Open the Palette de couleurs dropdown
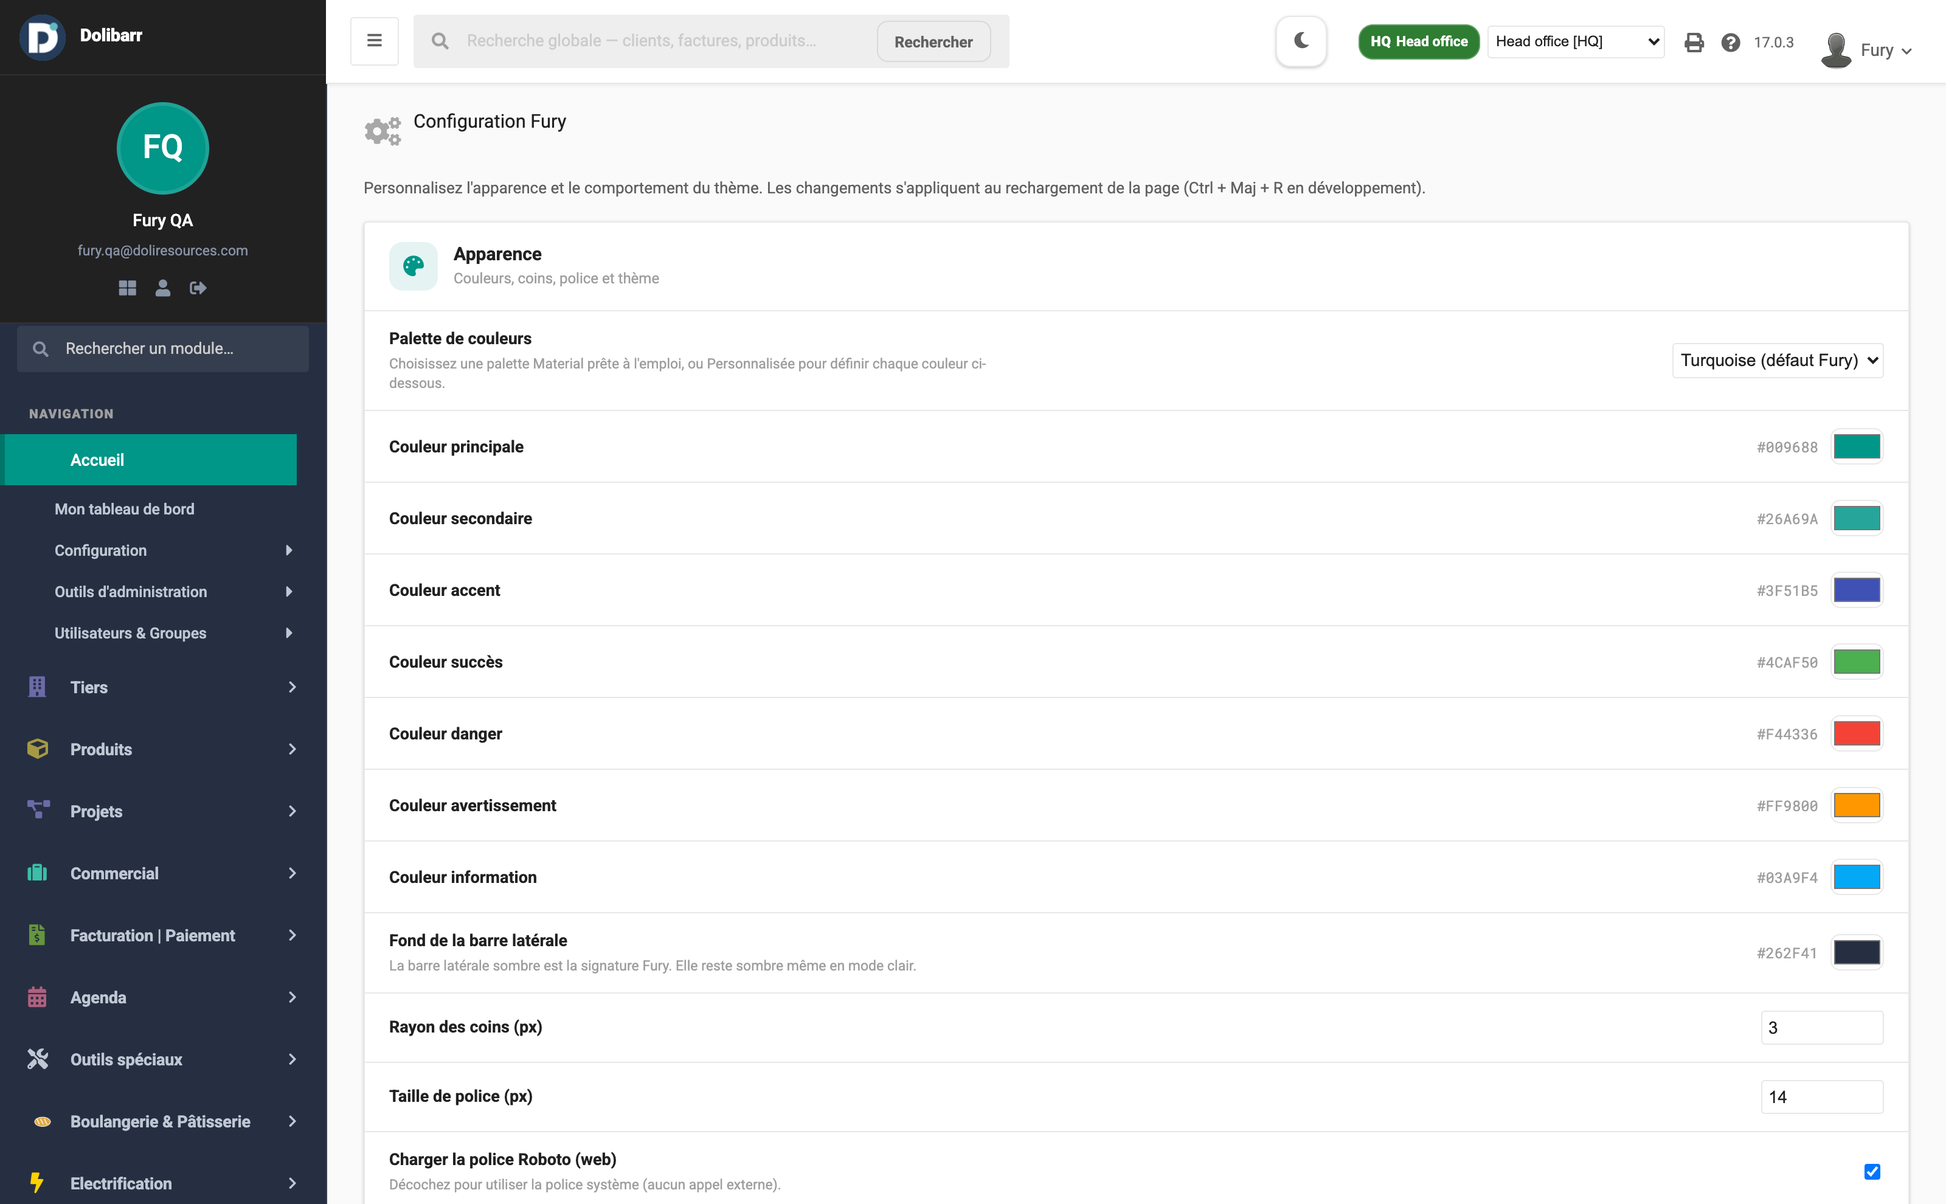 [x=1777, y=360]
